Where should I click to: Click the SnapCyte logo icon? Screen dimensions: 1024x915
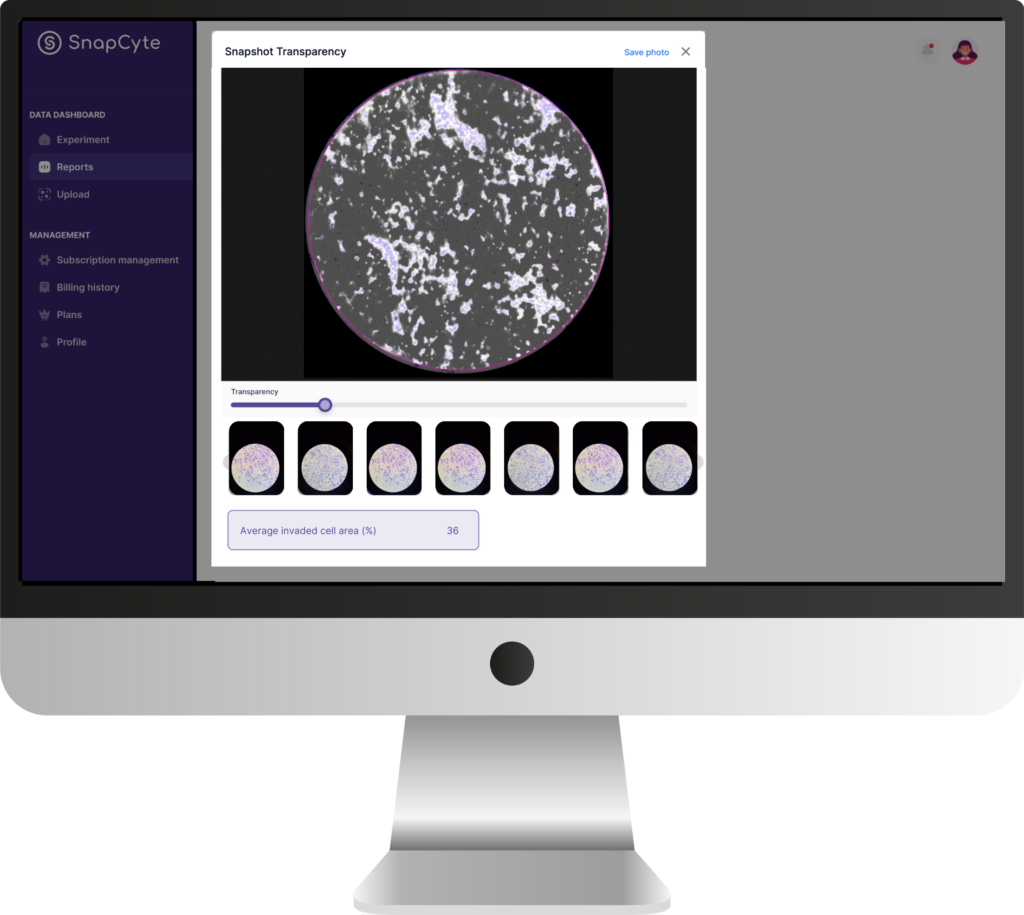pyautogui.click(x=49, y=42)
